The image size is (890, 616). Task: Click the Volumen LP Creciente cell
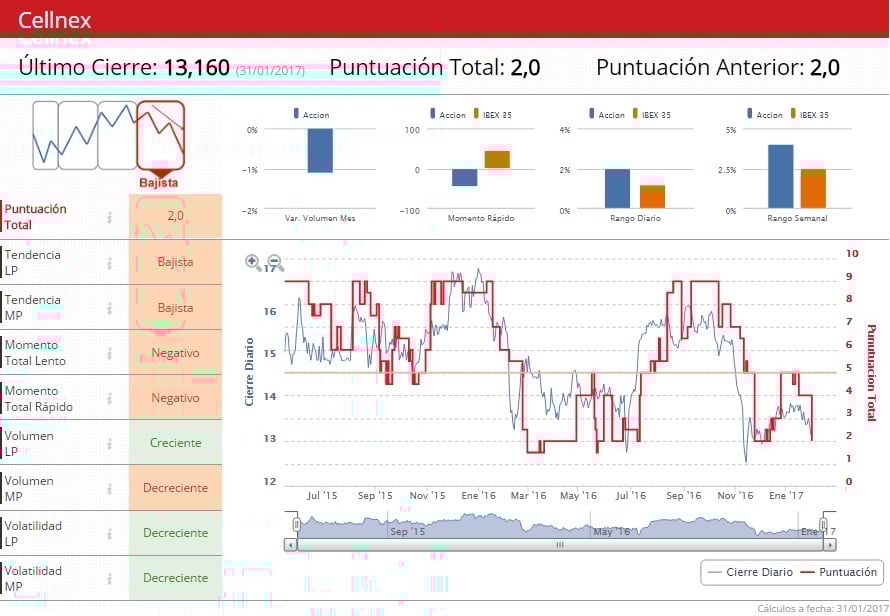175,443
